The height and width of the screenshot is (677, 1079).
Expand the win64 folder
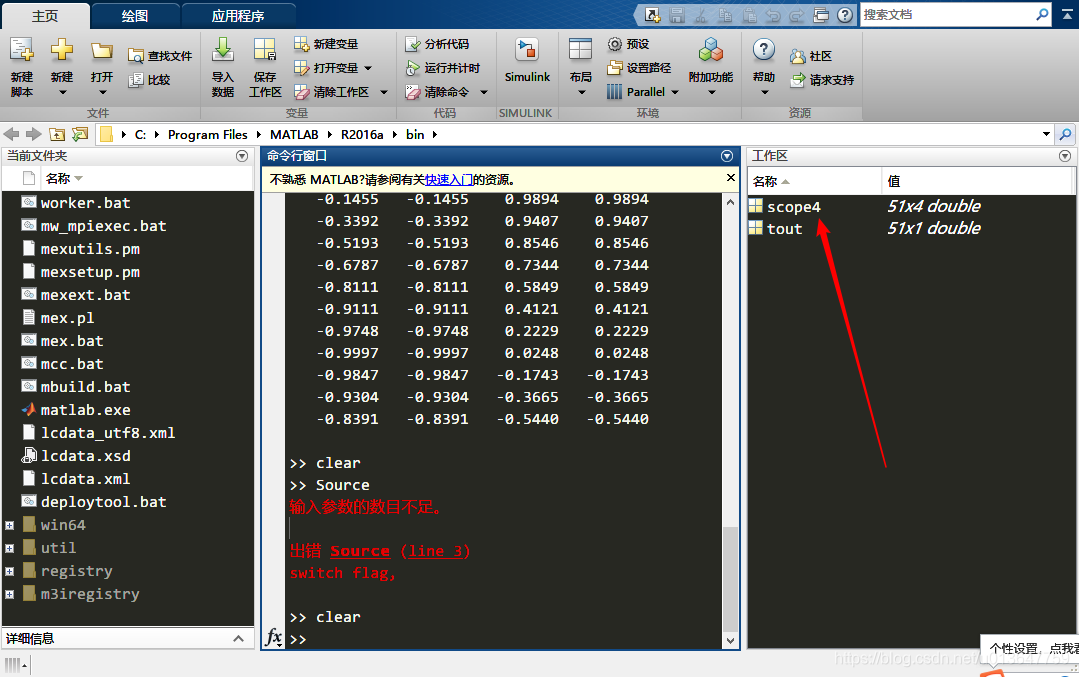(x=10, y=526)
